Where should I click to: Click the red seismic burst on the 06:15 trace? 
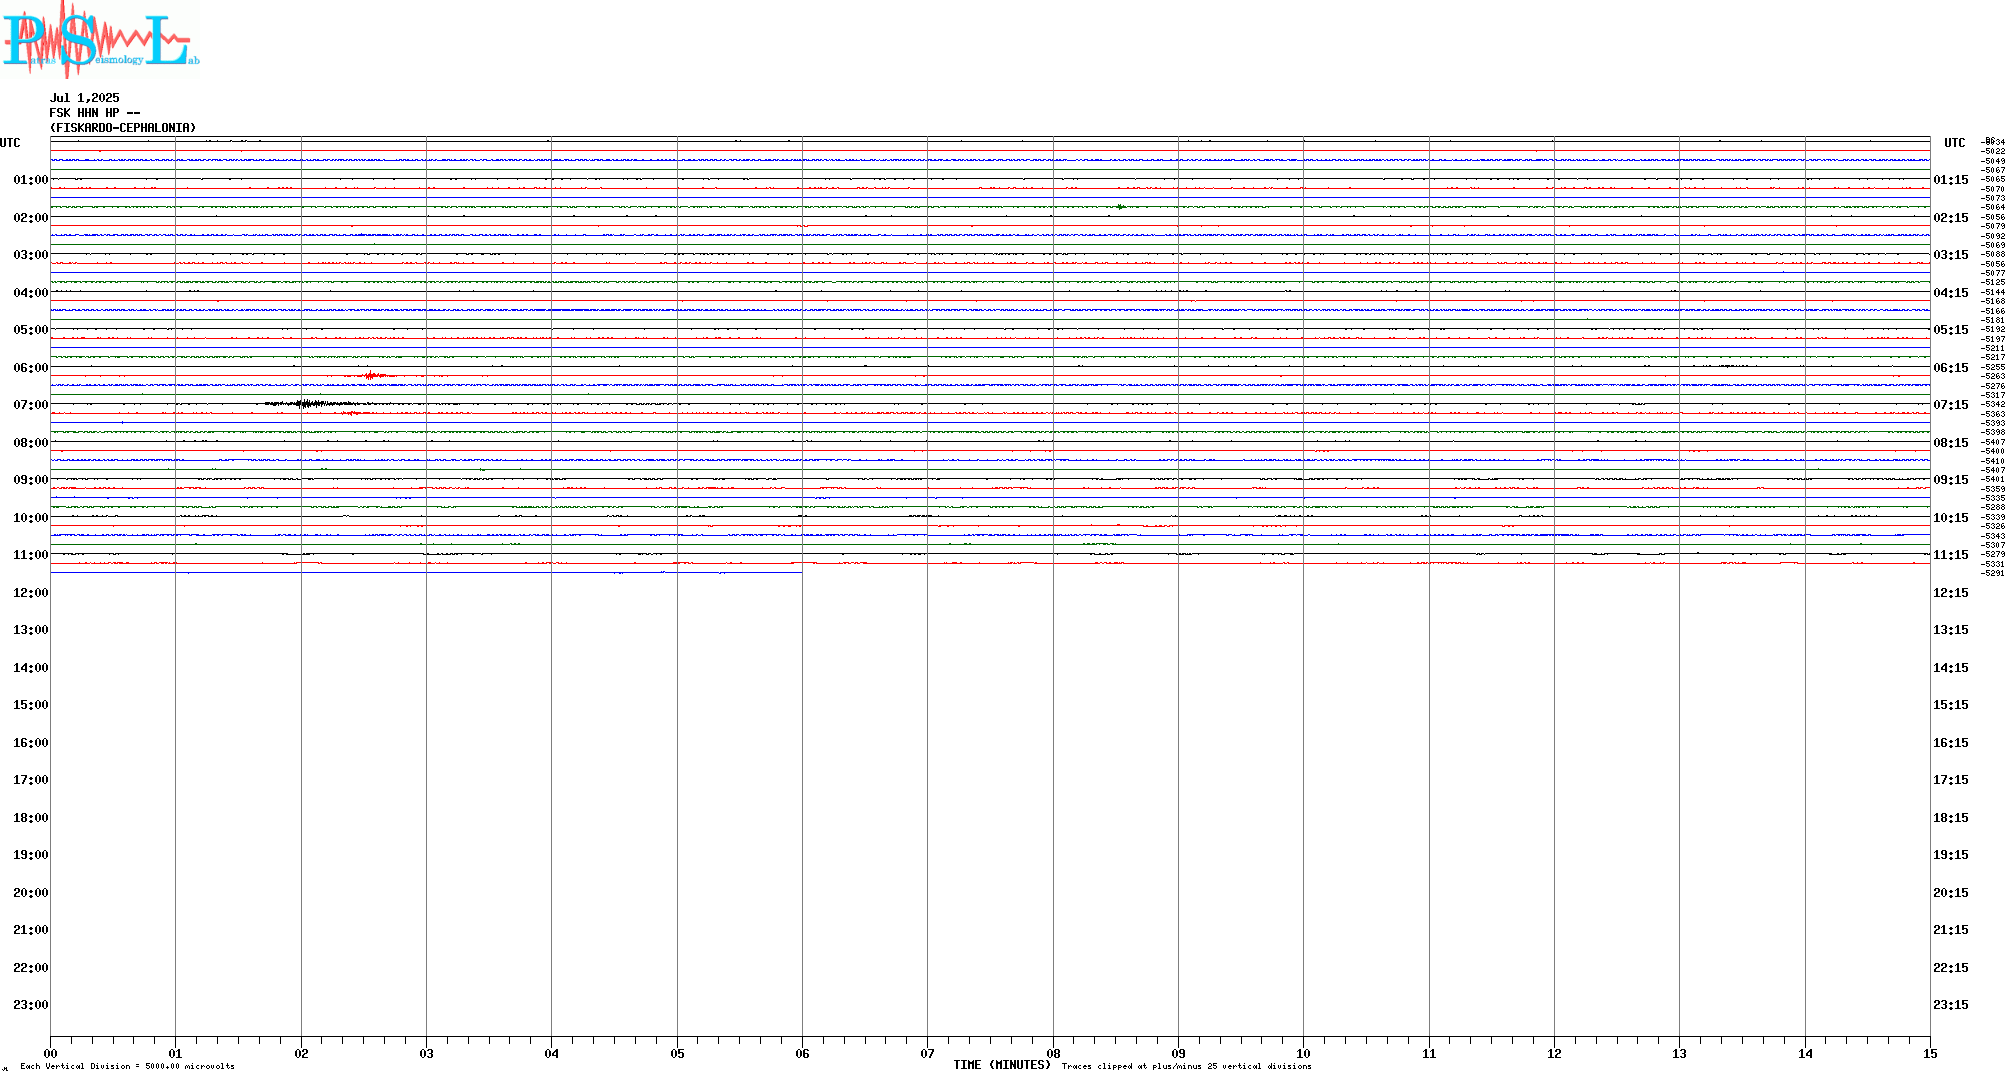[370, 376]
